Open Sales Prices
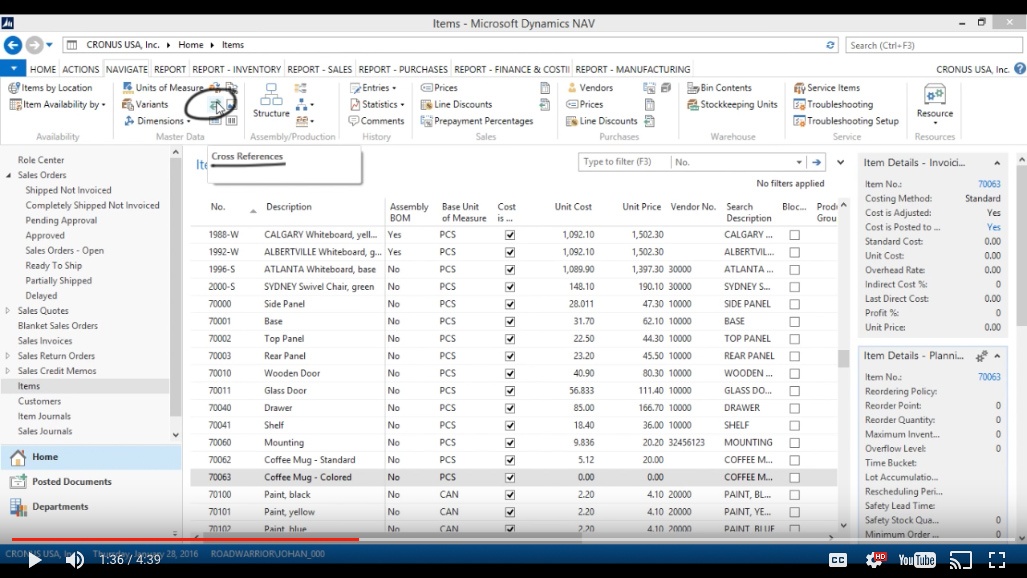The height and width of the screenshot is (578, 1027). click(439, 87)
